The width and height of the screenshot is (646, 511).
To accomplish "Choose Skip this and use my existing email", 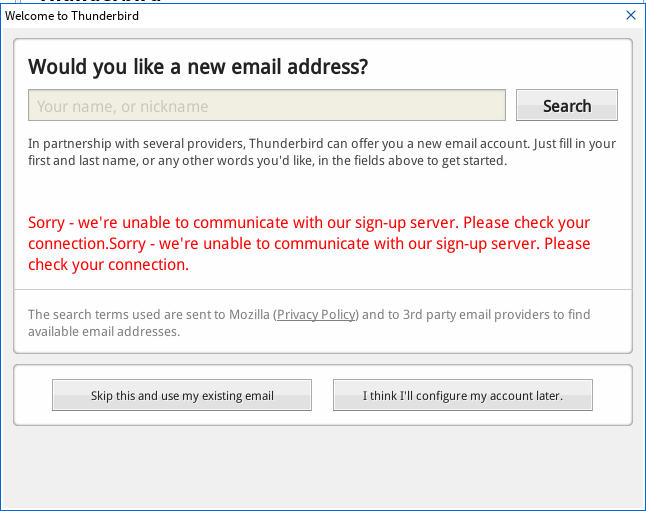I will point(182,396).
